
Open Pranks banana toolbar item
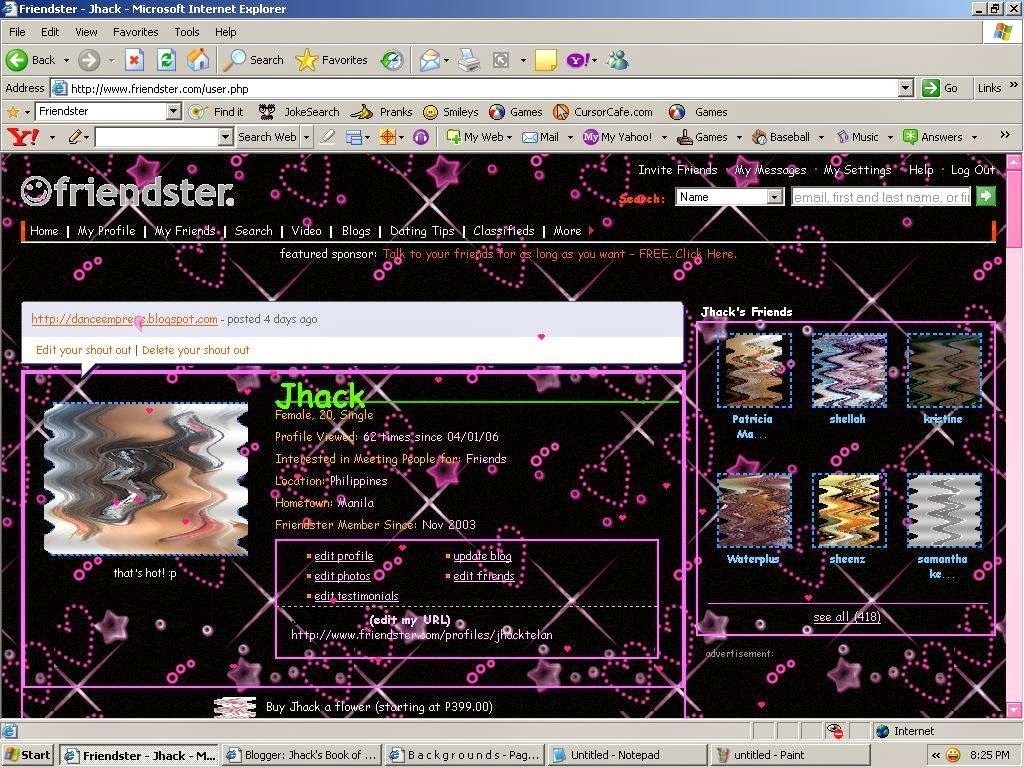[381, 112]
